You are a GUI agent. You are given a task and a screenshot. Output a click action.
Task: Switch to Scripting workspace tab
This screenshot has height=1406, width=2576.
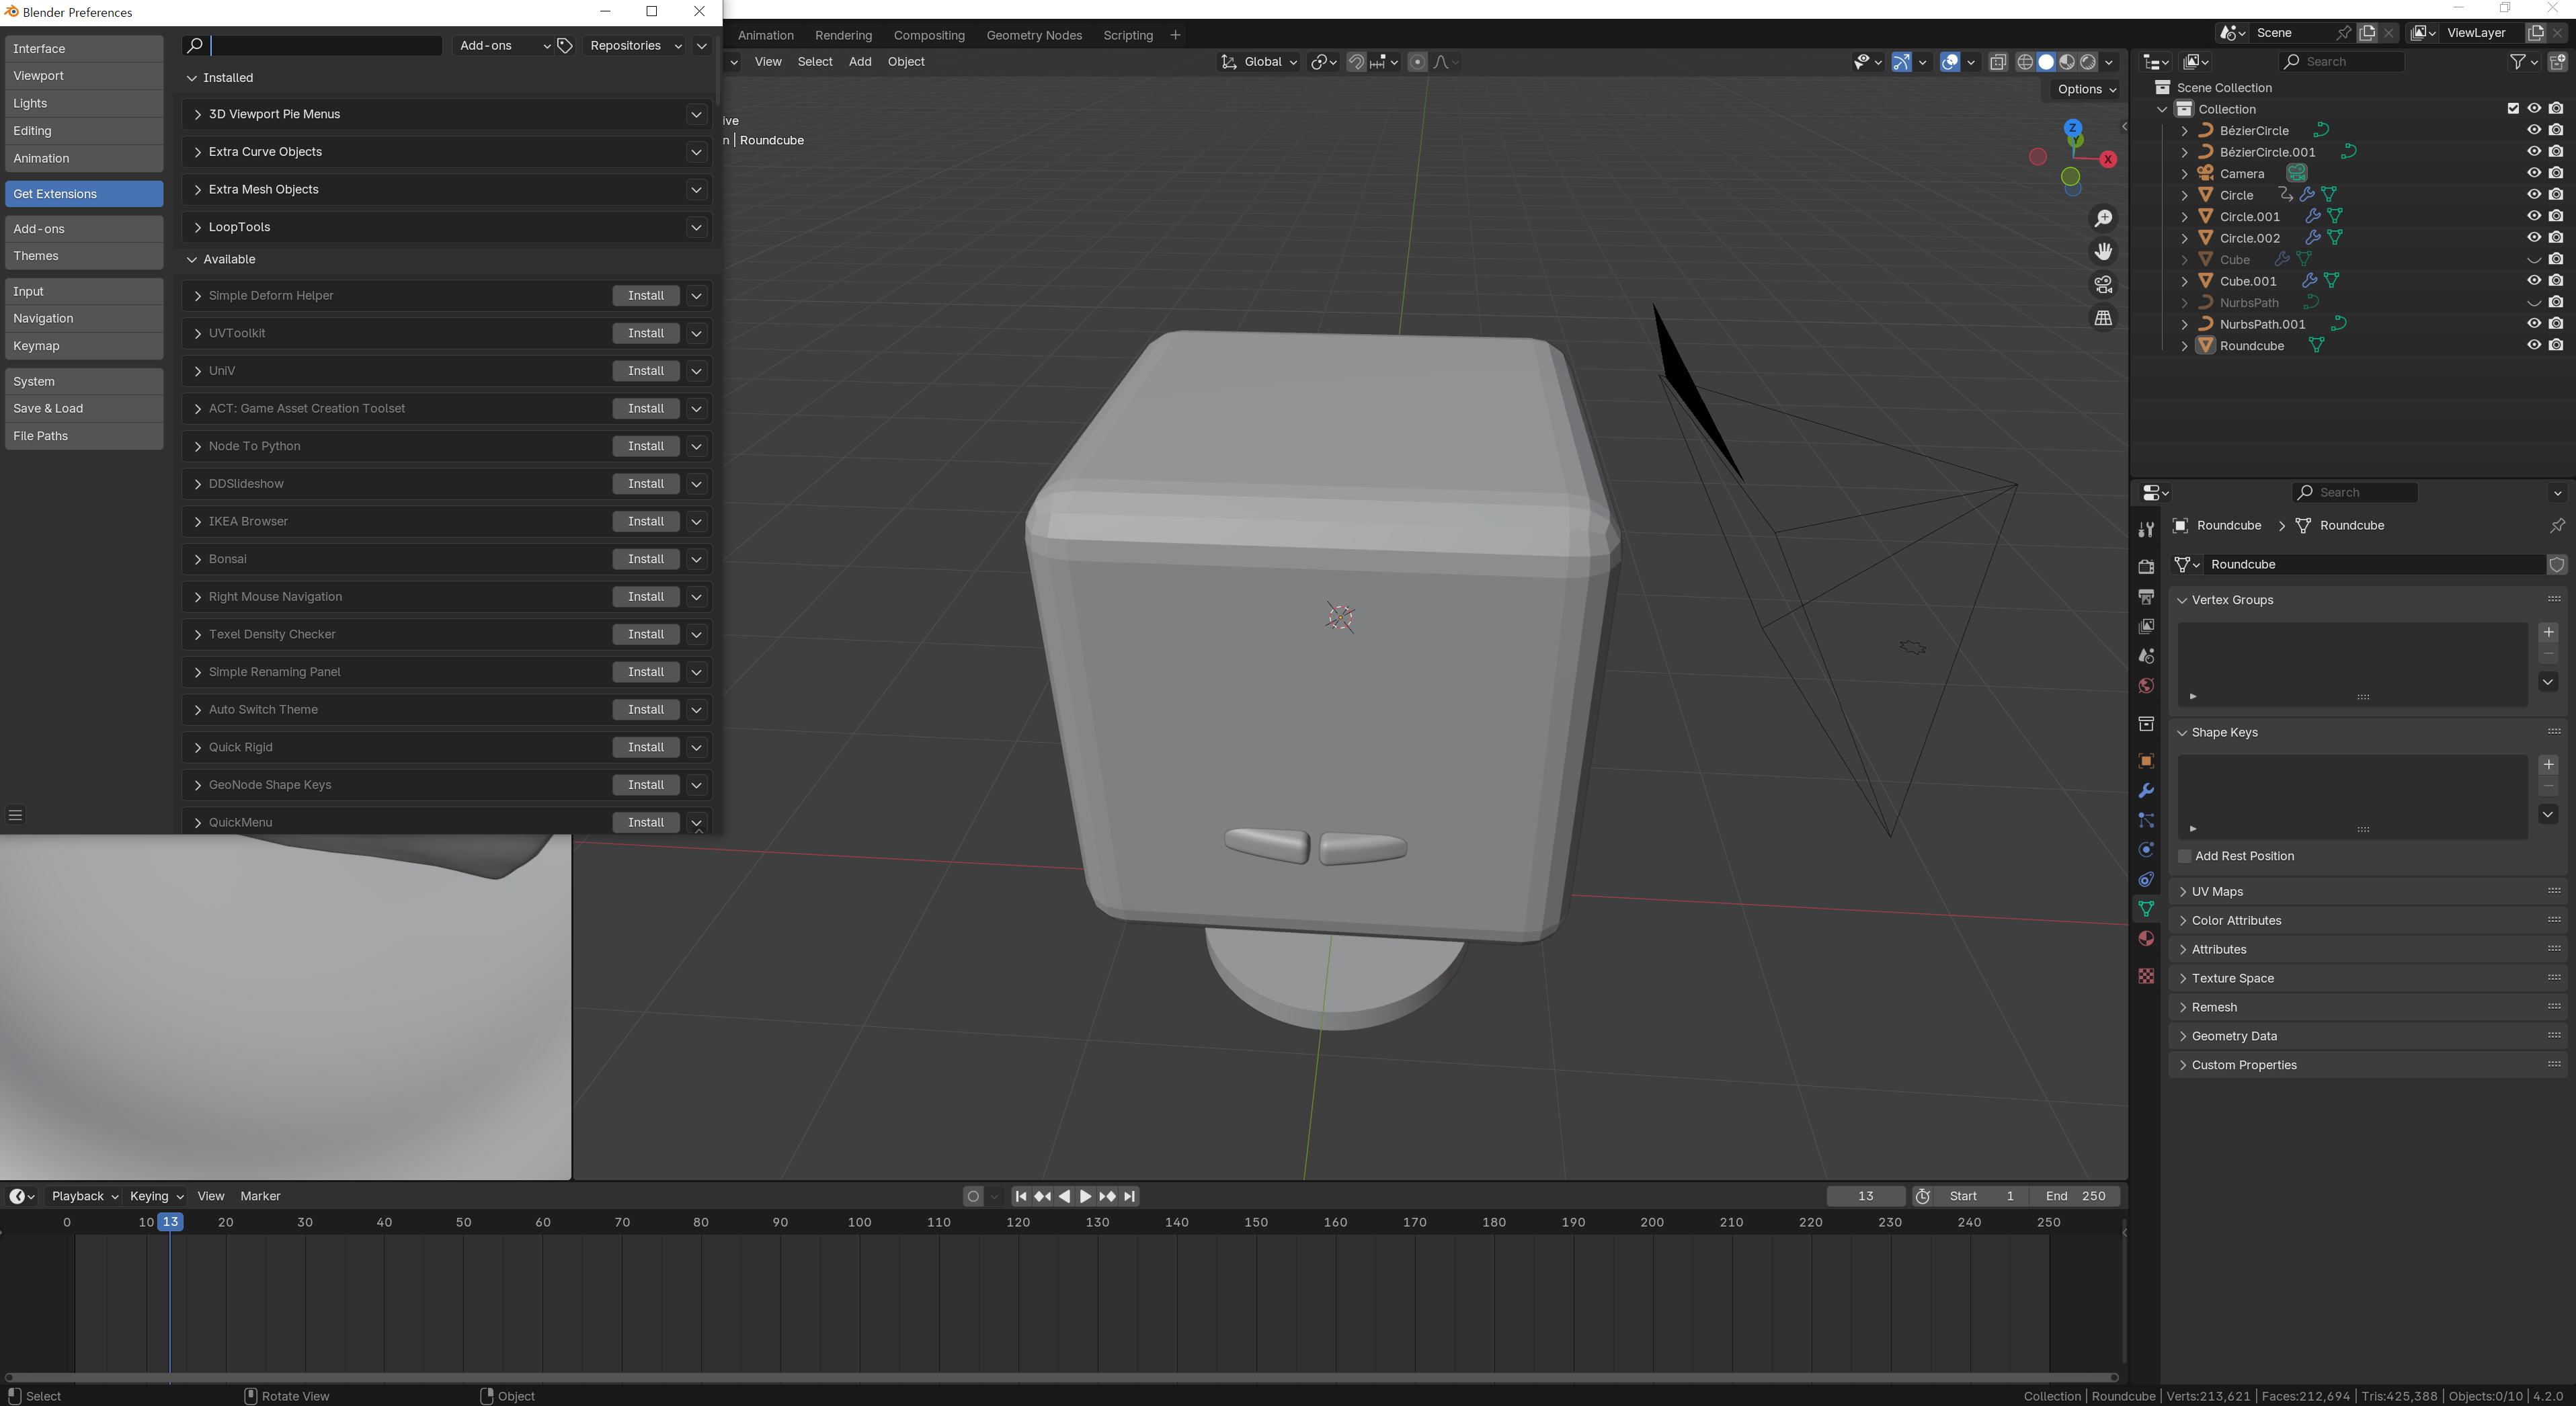click(1128, 35)
